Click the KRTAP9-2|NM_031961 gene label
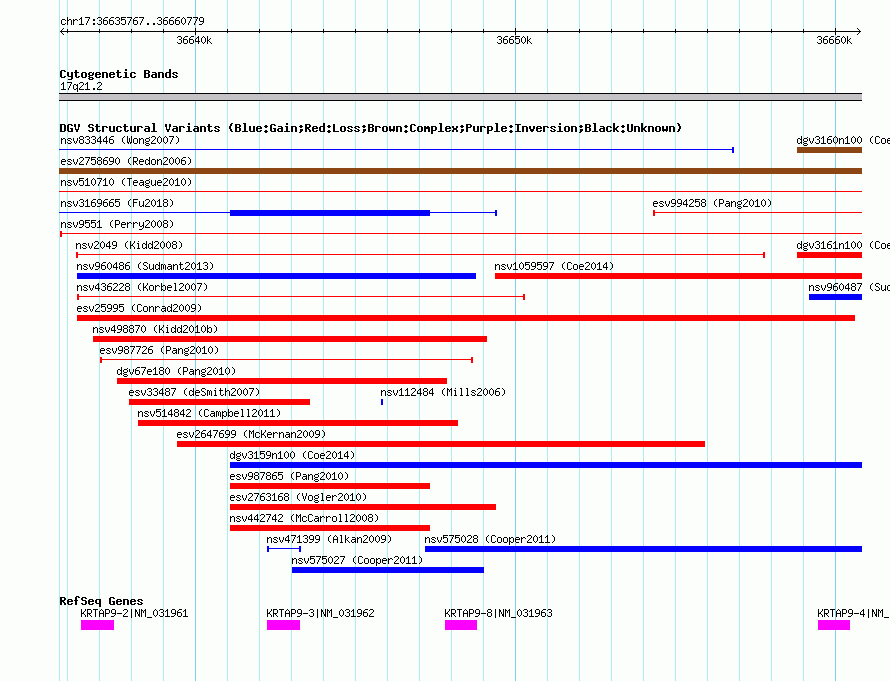This screenshot has height=681, width=890. pyautogui.click(x=134, y=613)
